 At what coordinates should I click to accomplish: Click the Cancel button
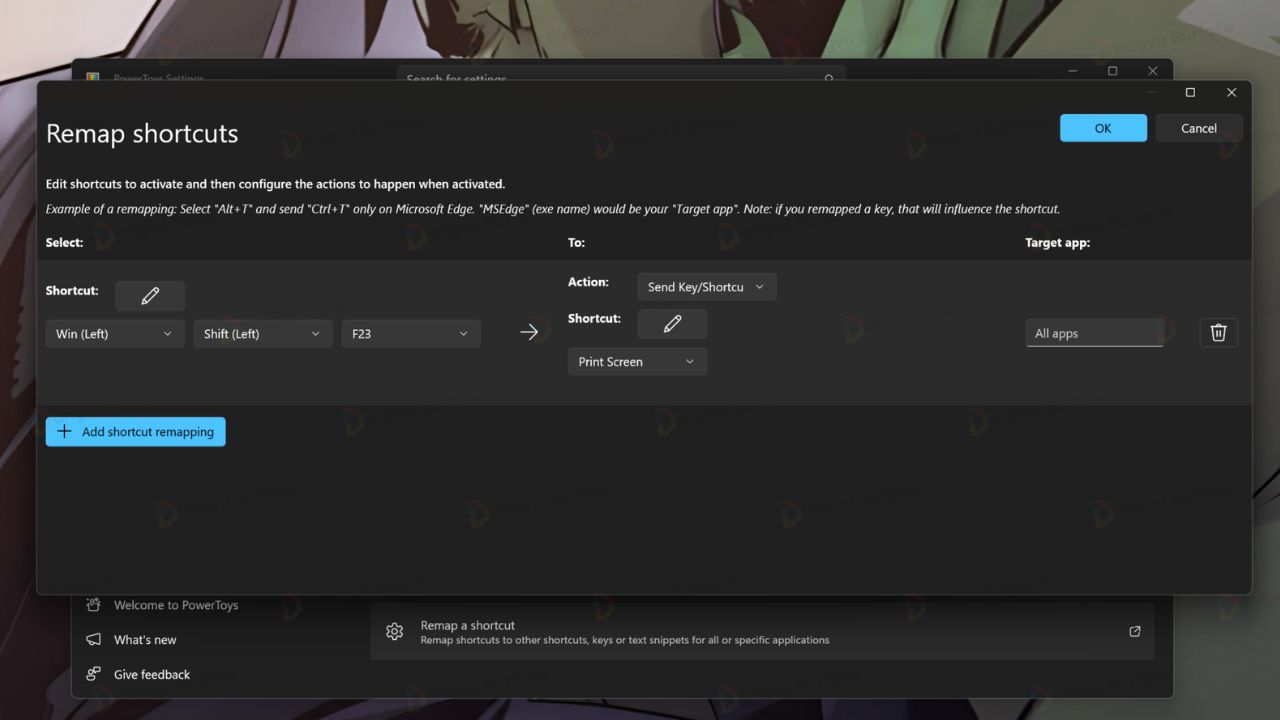tap(1199, 128)
